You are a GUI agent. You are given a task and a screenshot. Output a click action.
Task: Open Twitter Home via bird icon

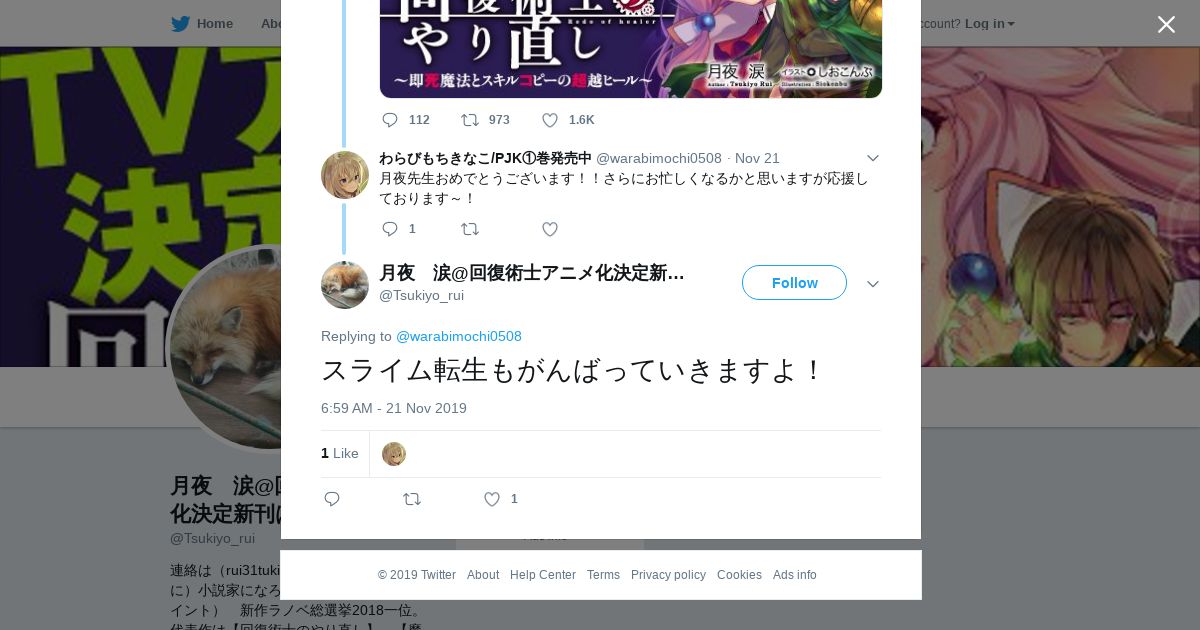tap(181, 24)
